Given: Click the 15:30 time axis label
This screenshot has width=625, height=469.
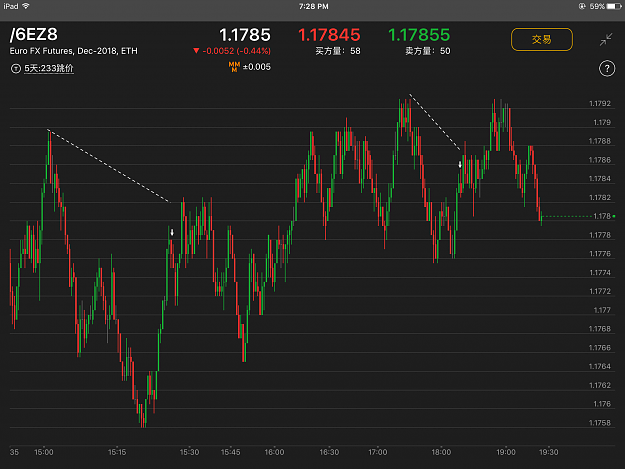Looking at the screenshot, I should (x=189, y=452).
